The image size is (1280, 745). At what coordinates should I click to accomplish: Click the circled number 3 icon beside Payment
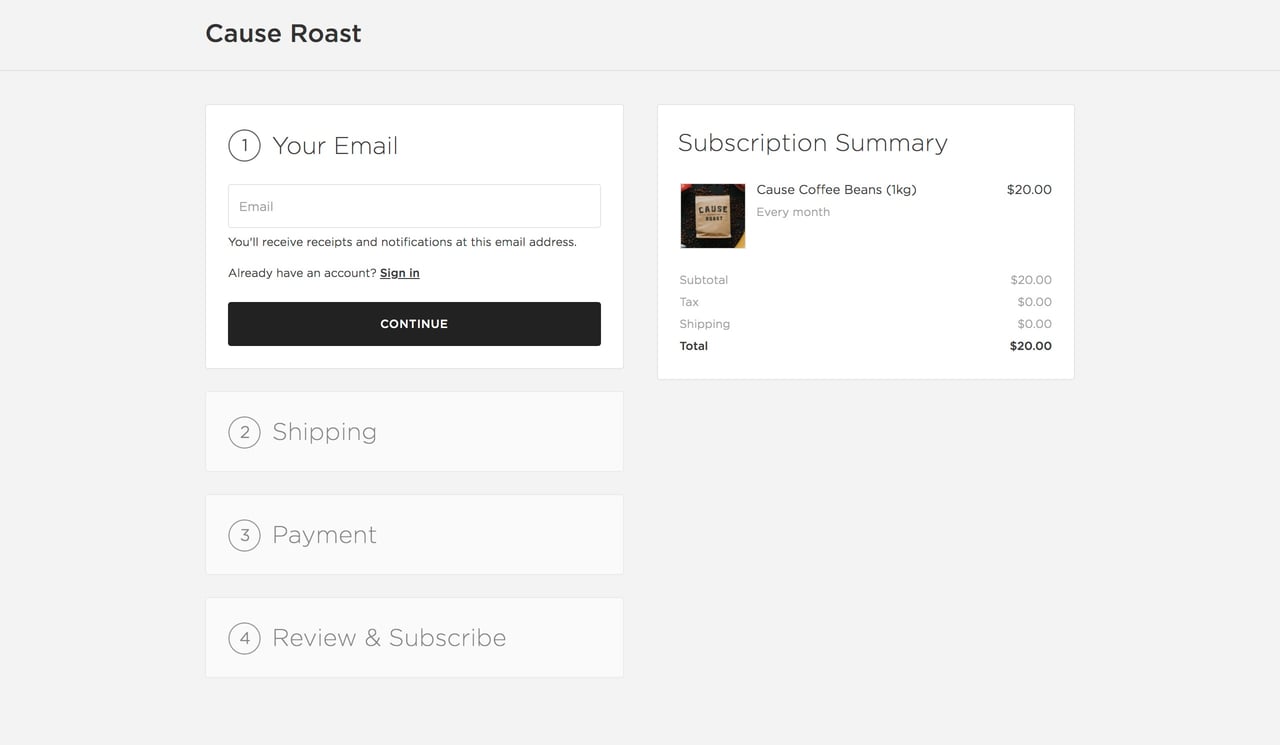tap(244, 535)
